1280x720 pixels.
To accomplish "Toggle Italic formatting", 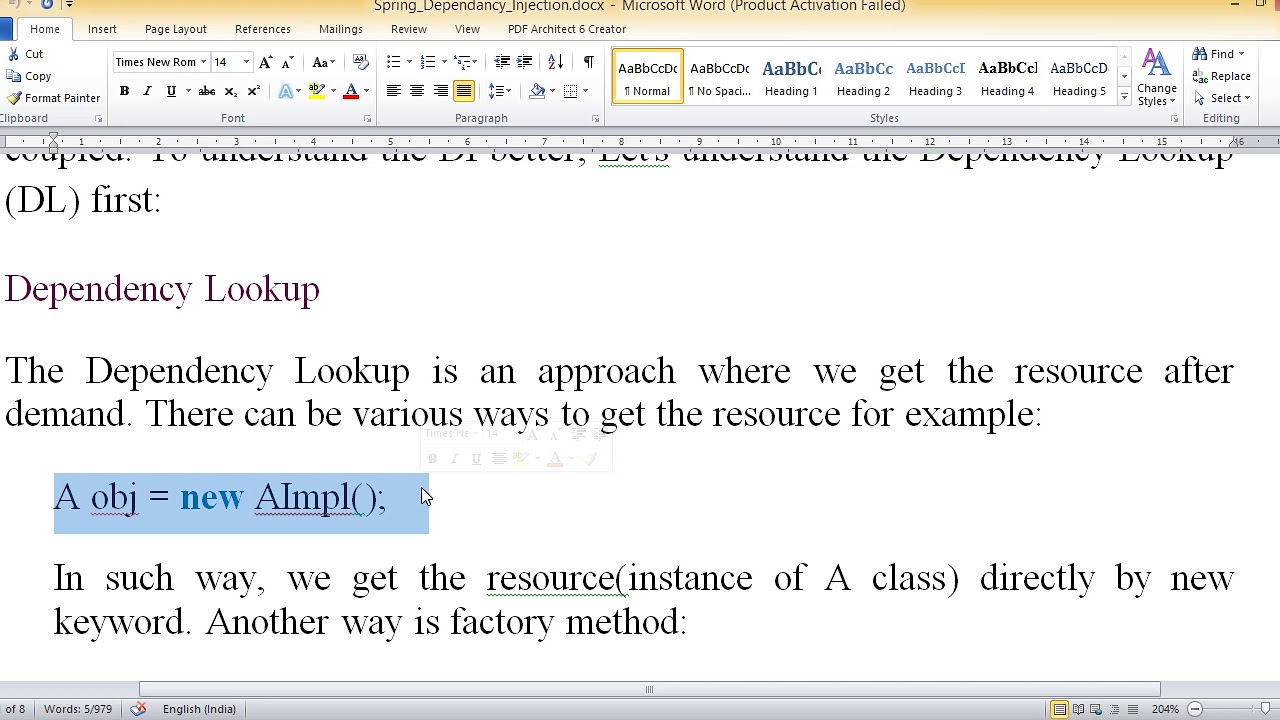I will click(147, 91).
